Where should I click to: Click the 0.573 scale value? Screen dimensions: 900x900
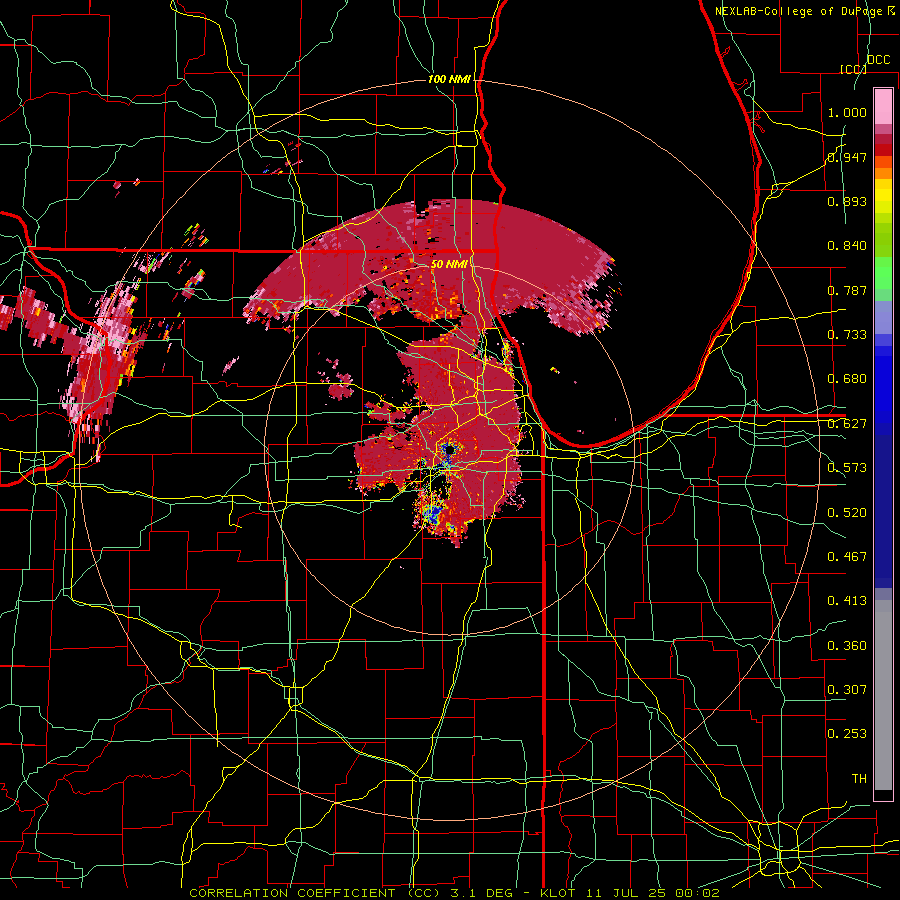[847, 468]
